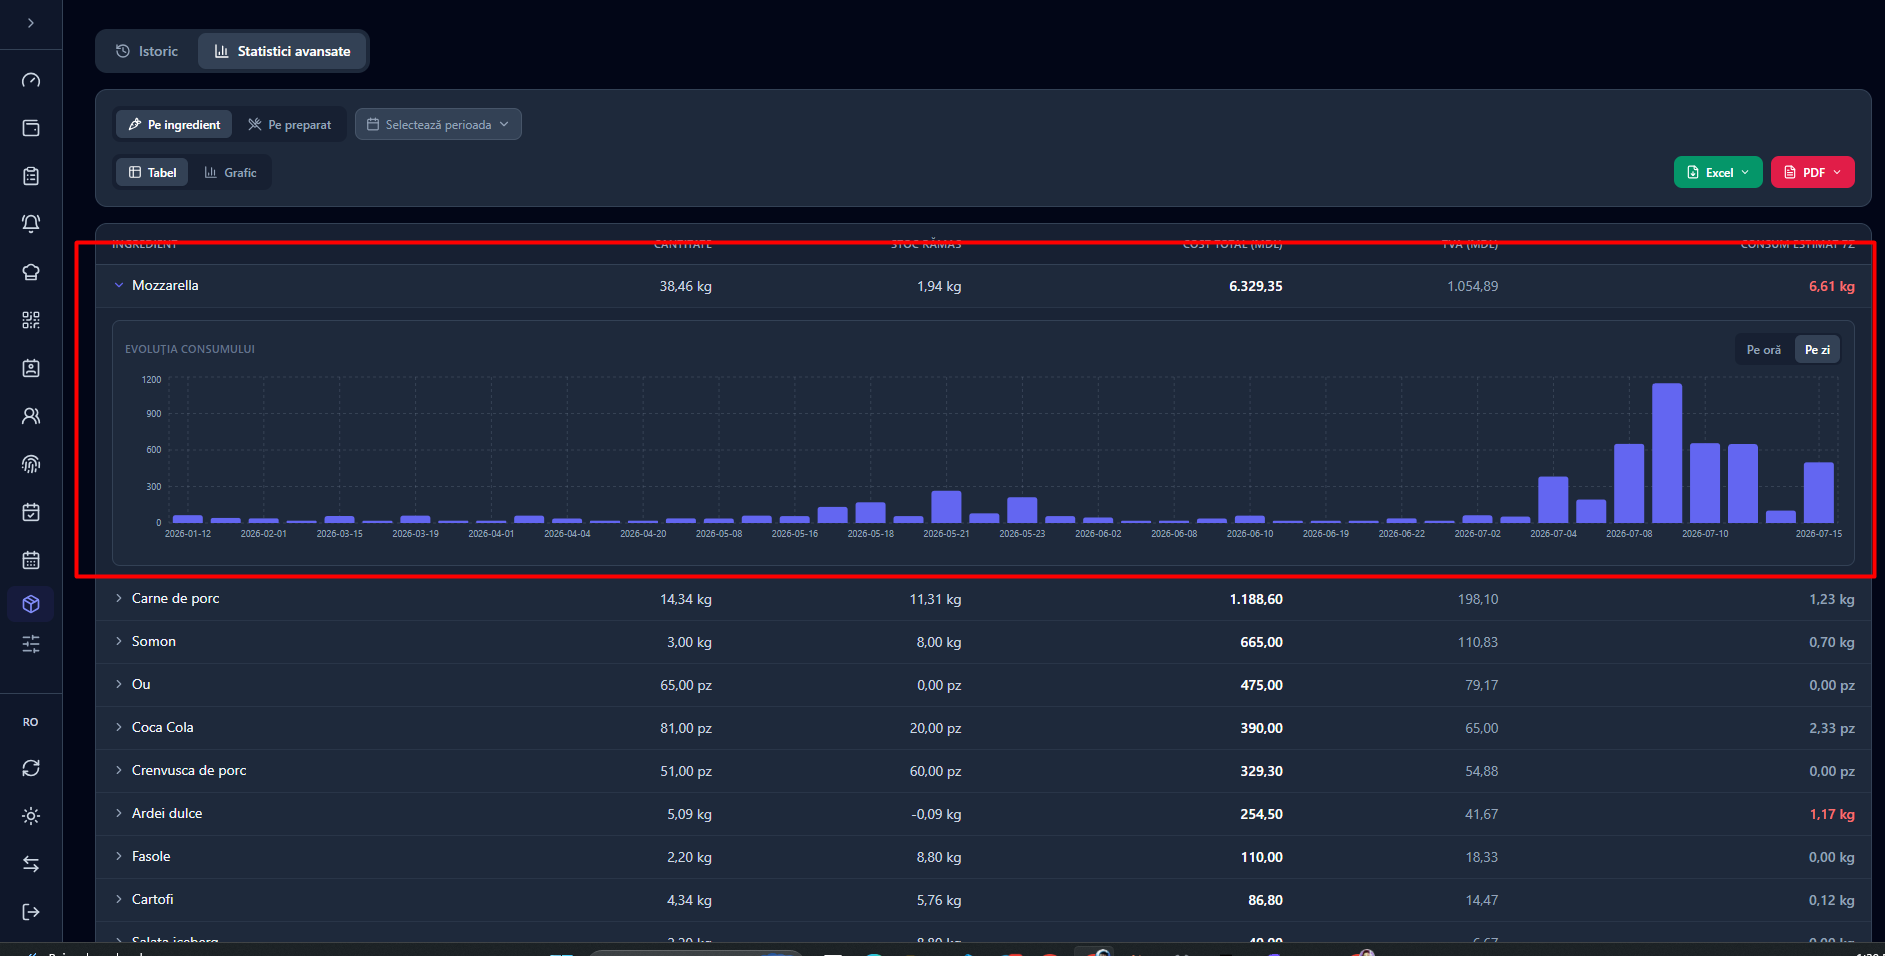Image resolution: width=1885 pixels, height=956 pixels.
Task: Open the Selectează perioada dropdown
Action: pos(438,125)
